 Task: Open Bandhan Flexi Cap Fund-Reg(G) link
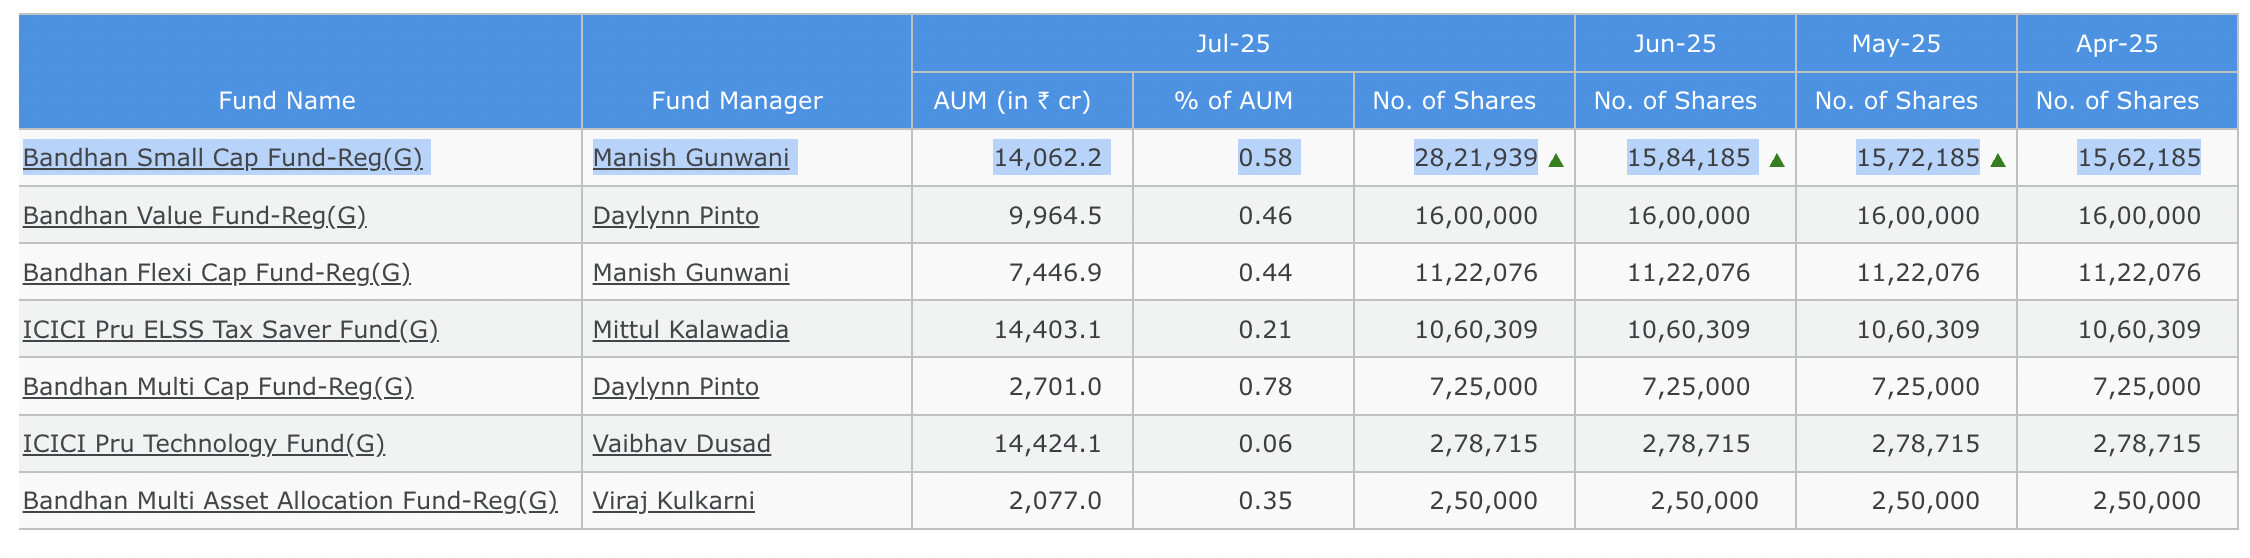click(x=216, y=273)
